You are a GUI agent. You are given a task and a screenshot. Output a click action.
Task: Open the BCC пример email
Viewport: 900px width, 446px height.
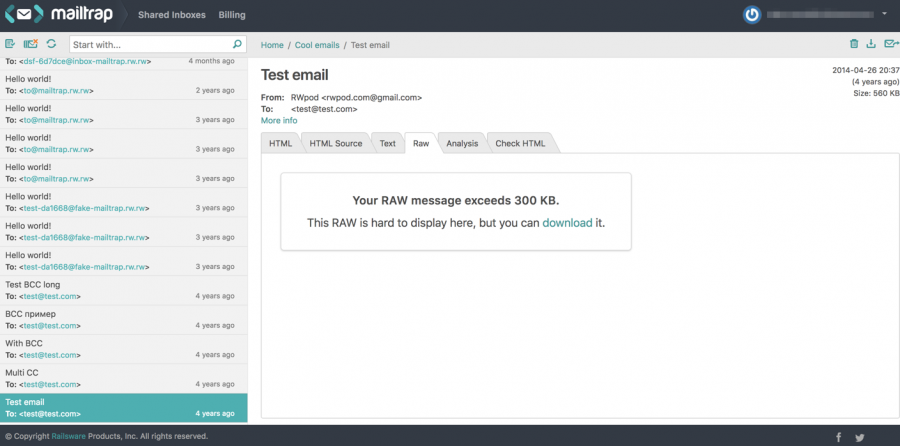point(123,320)
